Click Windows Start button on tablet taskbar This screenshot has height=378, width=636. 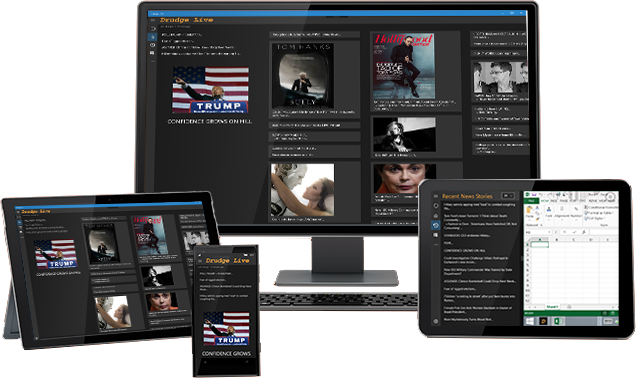pos(530,321)
